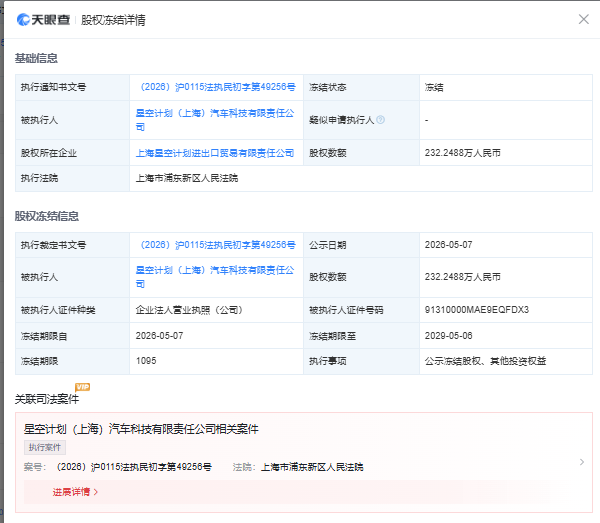Select 执行法院 value 上海市浦东新区人民法院 in 基础信息
The height and width of the screenshot is (523, 600).
tap(187, 178)
